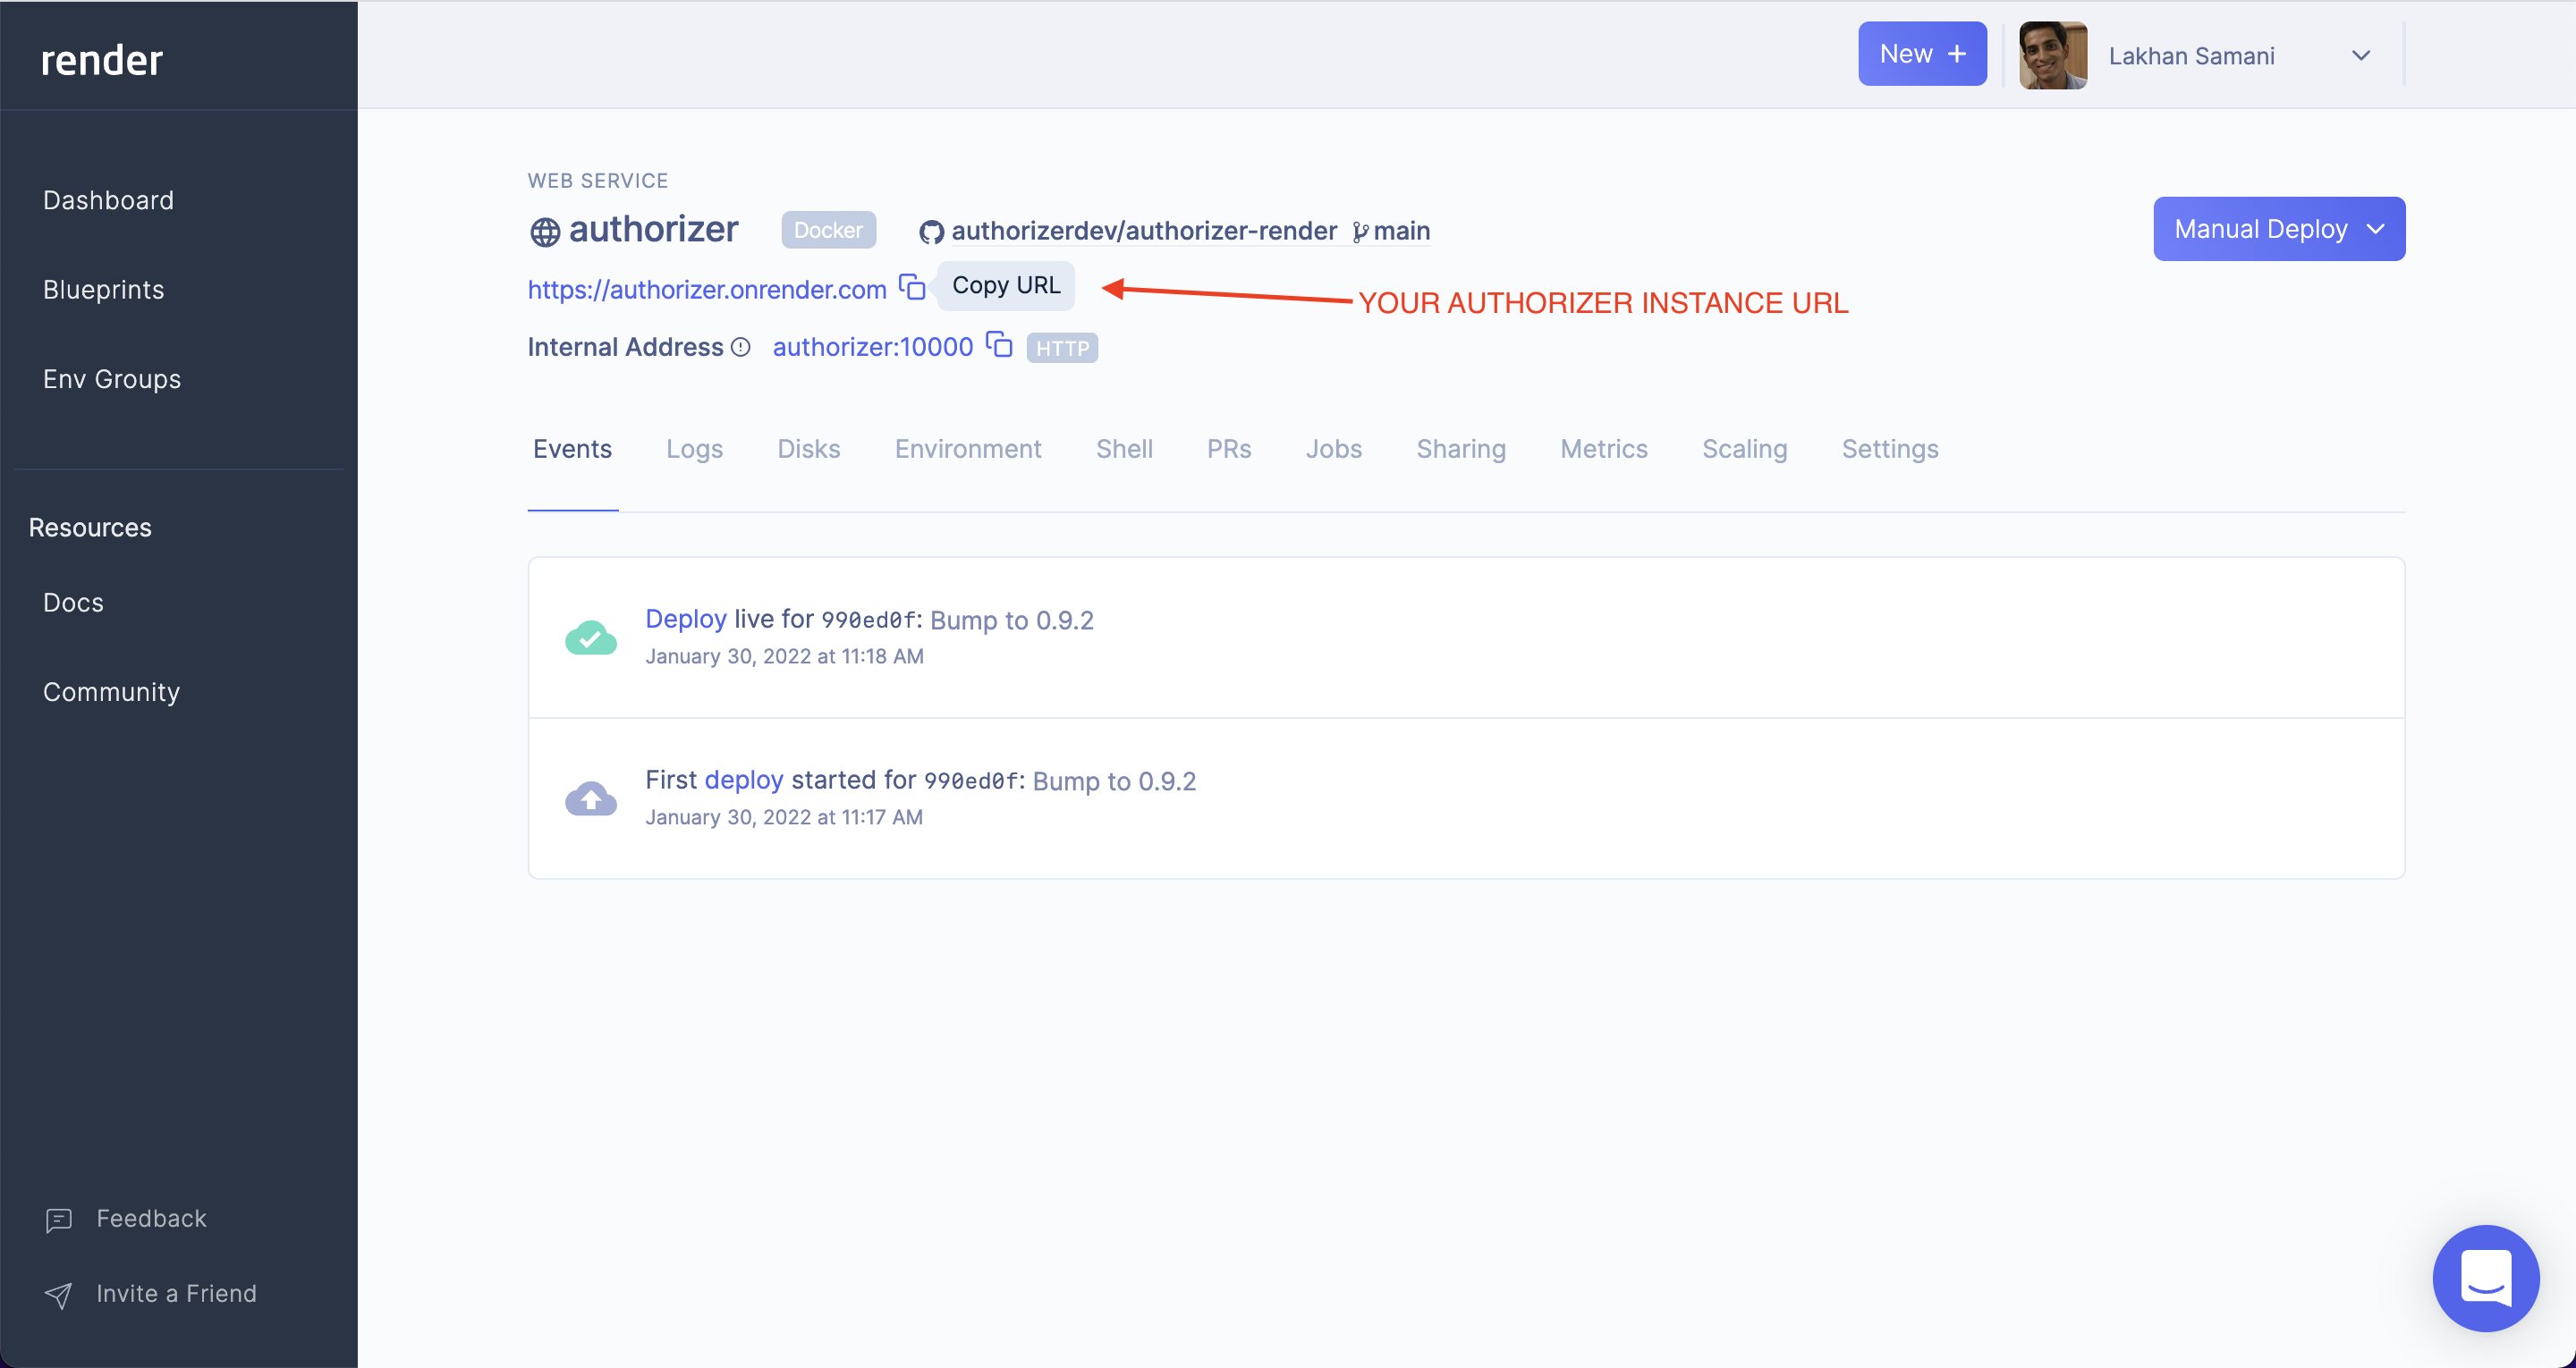Click the globe icon next to authorizer
2576x1368 pixels.
tap(544, 232)
